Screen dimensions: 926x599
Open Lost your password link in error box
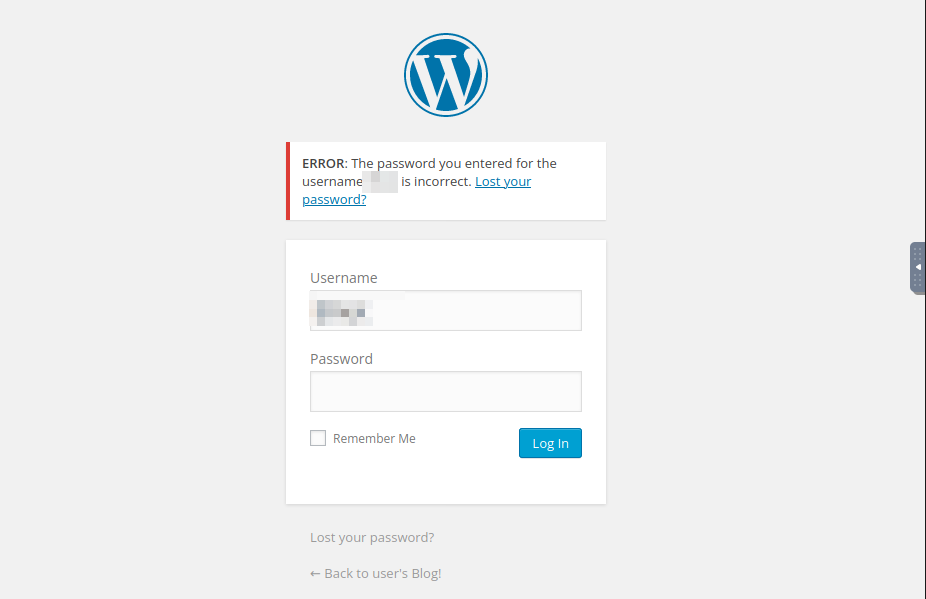point(503,181)
